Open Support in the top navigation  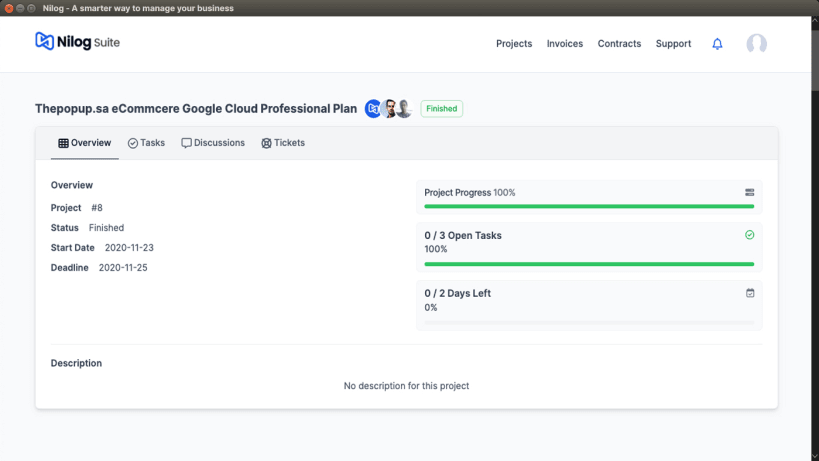click(673, 44)
